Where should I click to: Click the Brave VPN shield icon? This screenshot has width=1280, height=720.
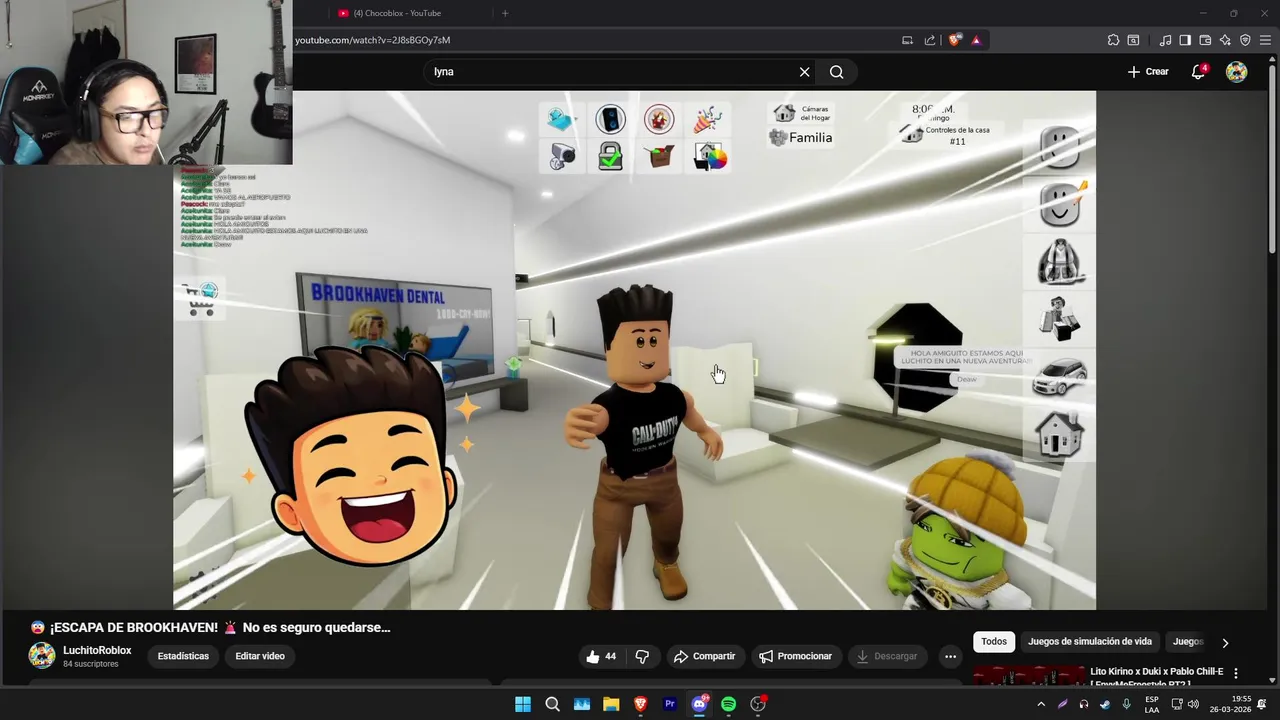tap(1245, 40)
